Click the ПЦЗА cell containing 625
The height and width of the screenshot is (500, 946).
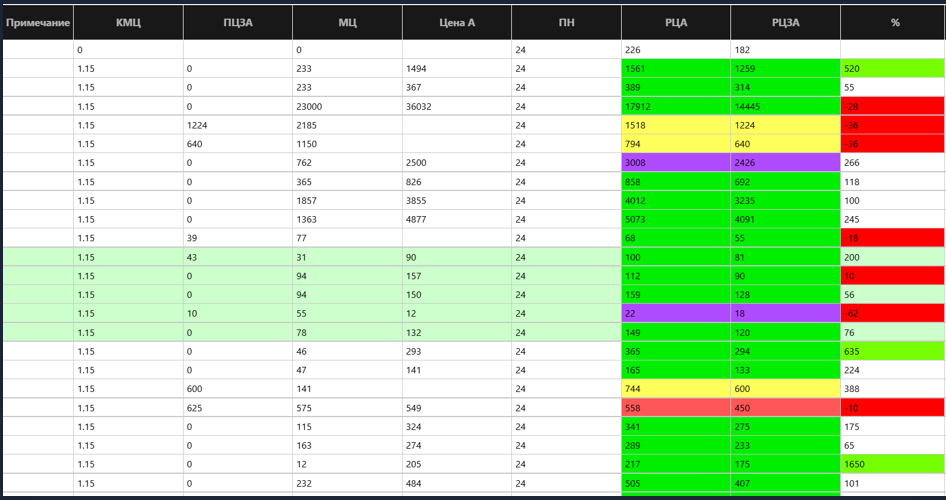click(x=238, y=409)
